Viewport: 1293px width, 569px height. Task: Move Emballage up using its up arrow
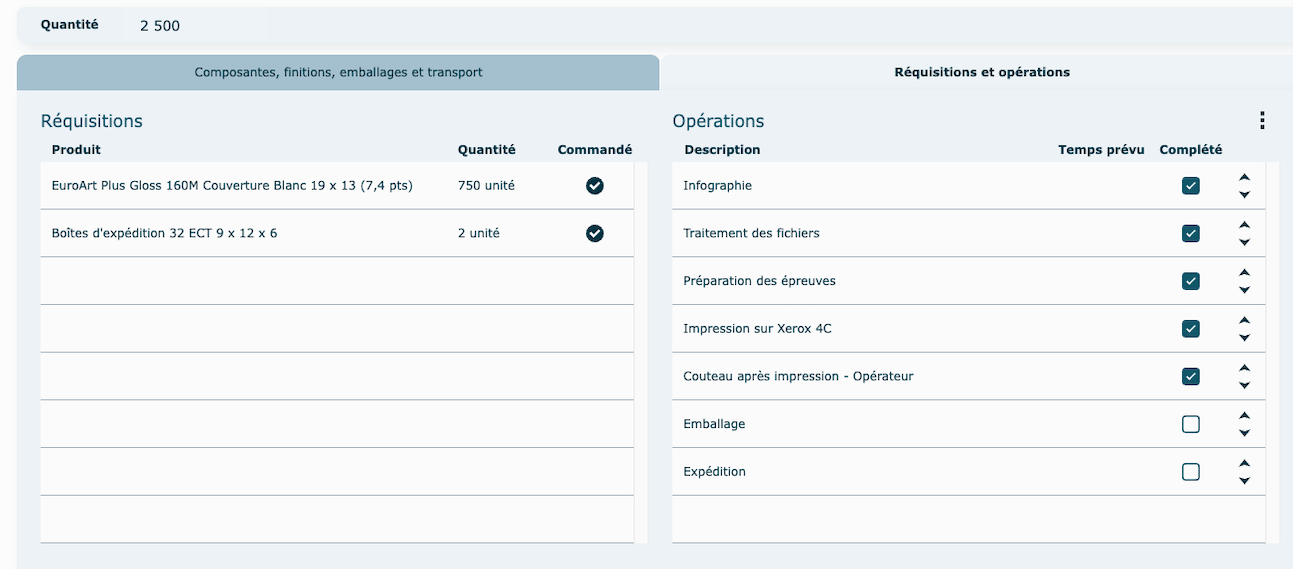[x=1244, y=415]
